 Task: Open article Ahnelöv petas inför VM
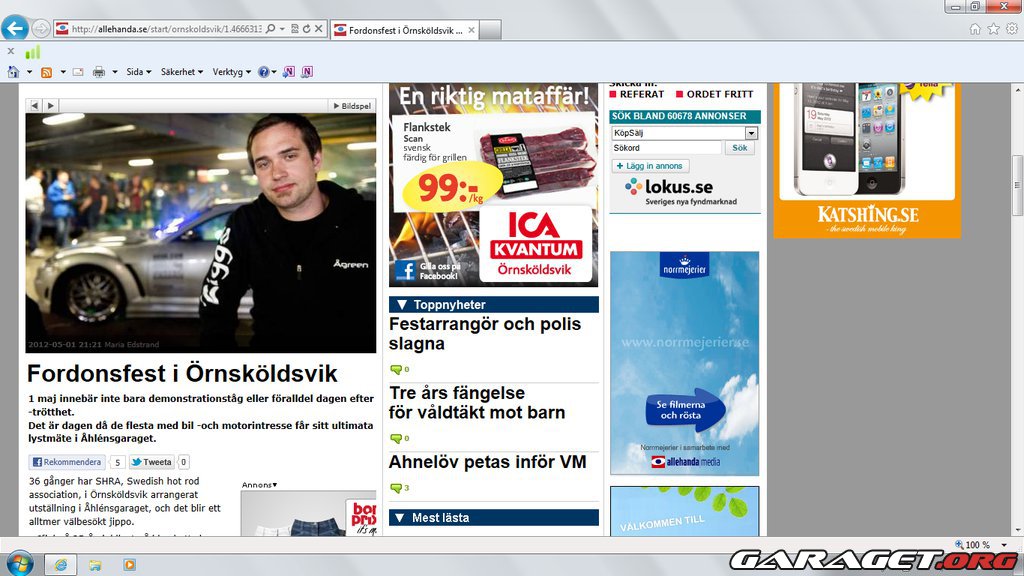click(x=487, y=462)
